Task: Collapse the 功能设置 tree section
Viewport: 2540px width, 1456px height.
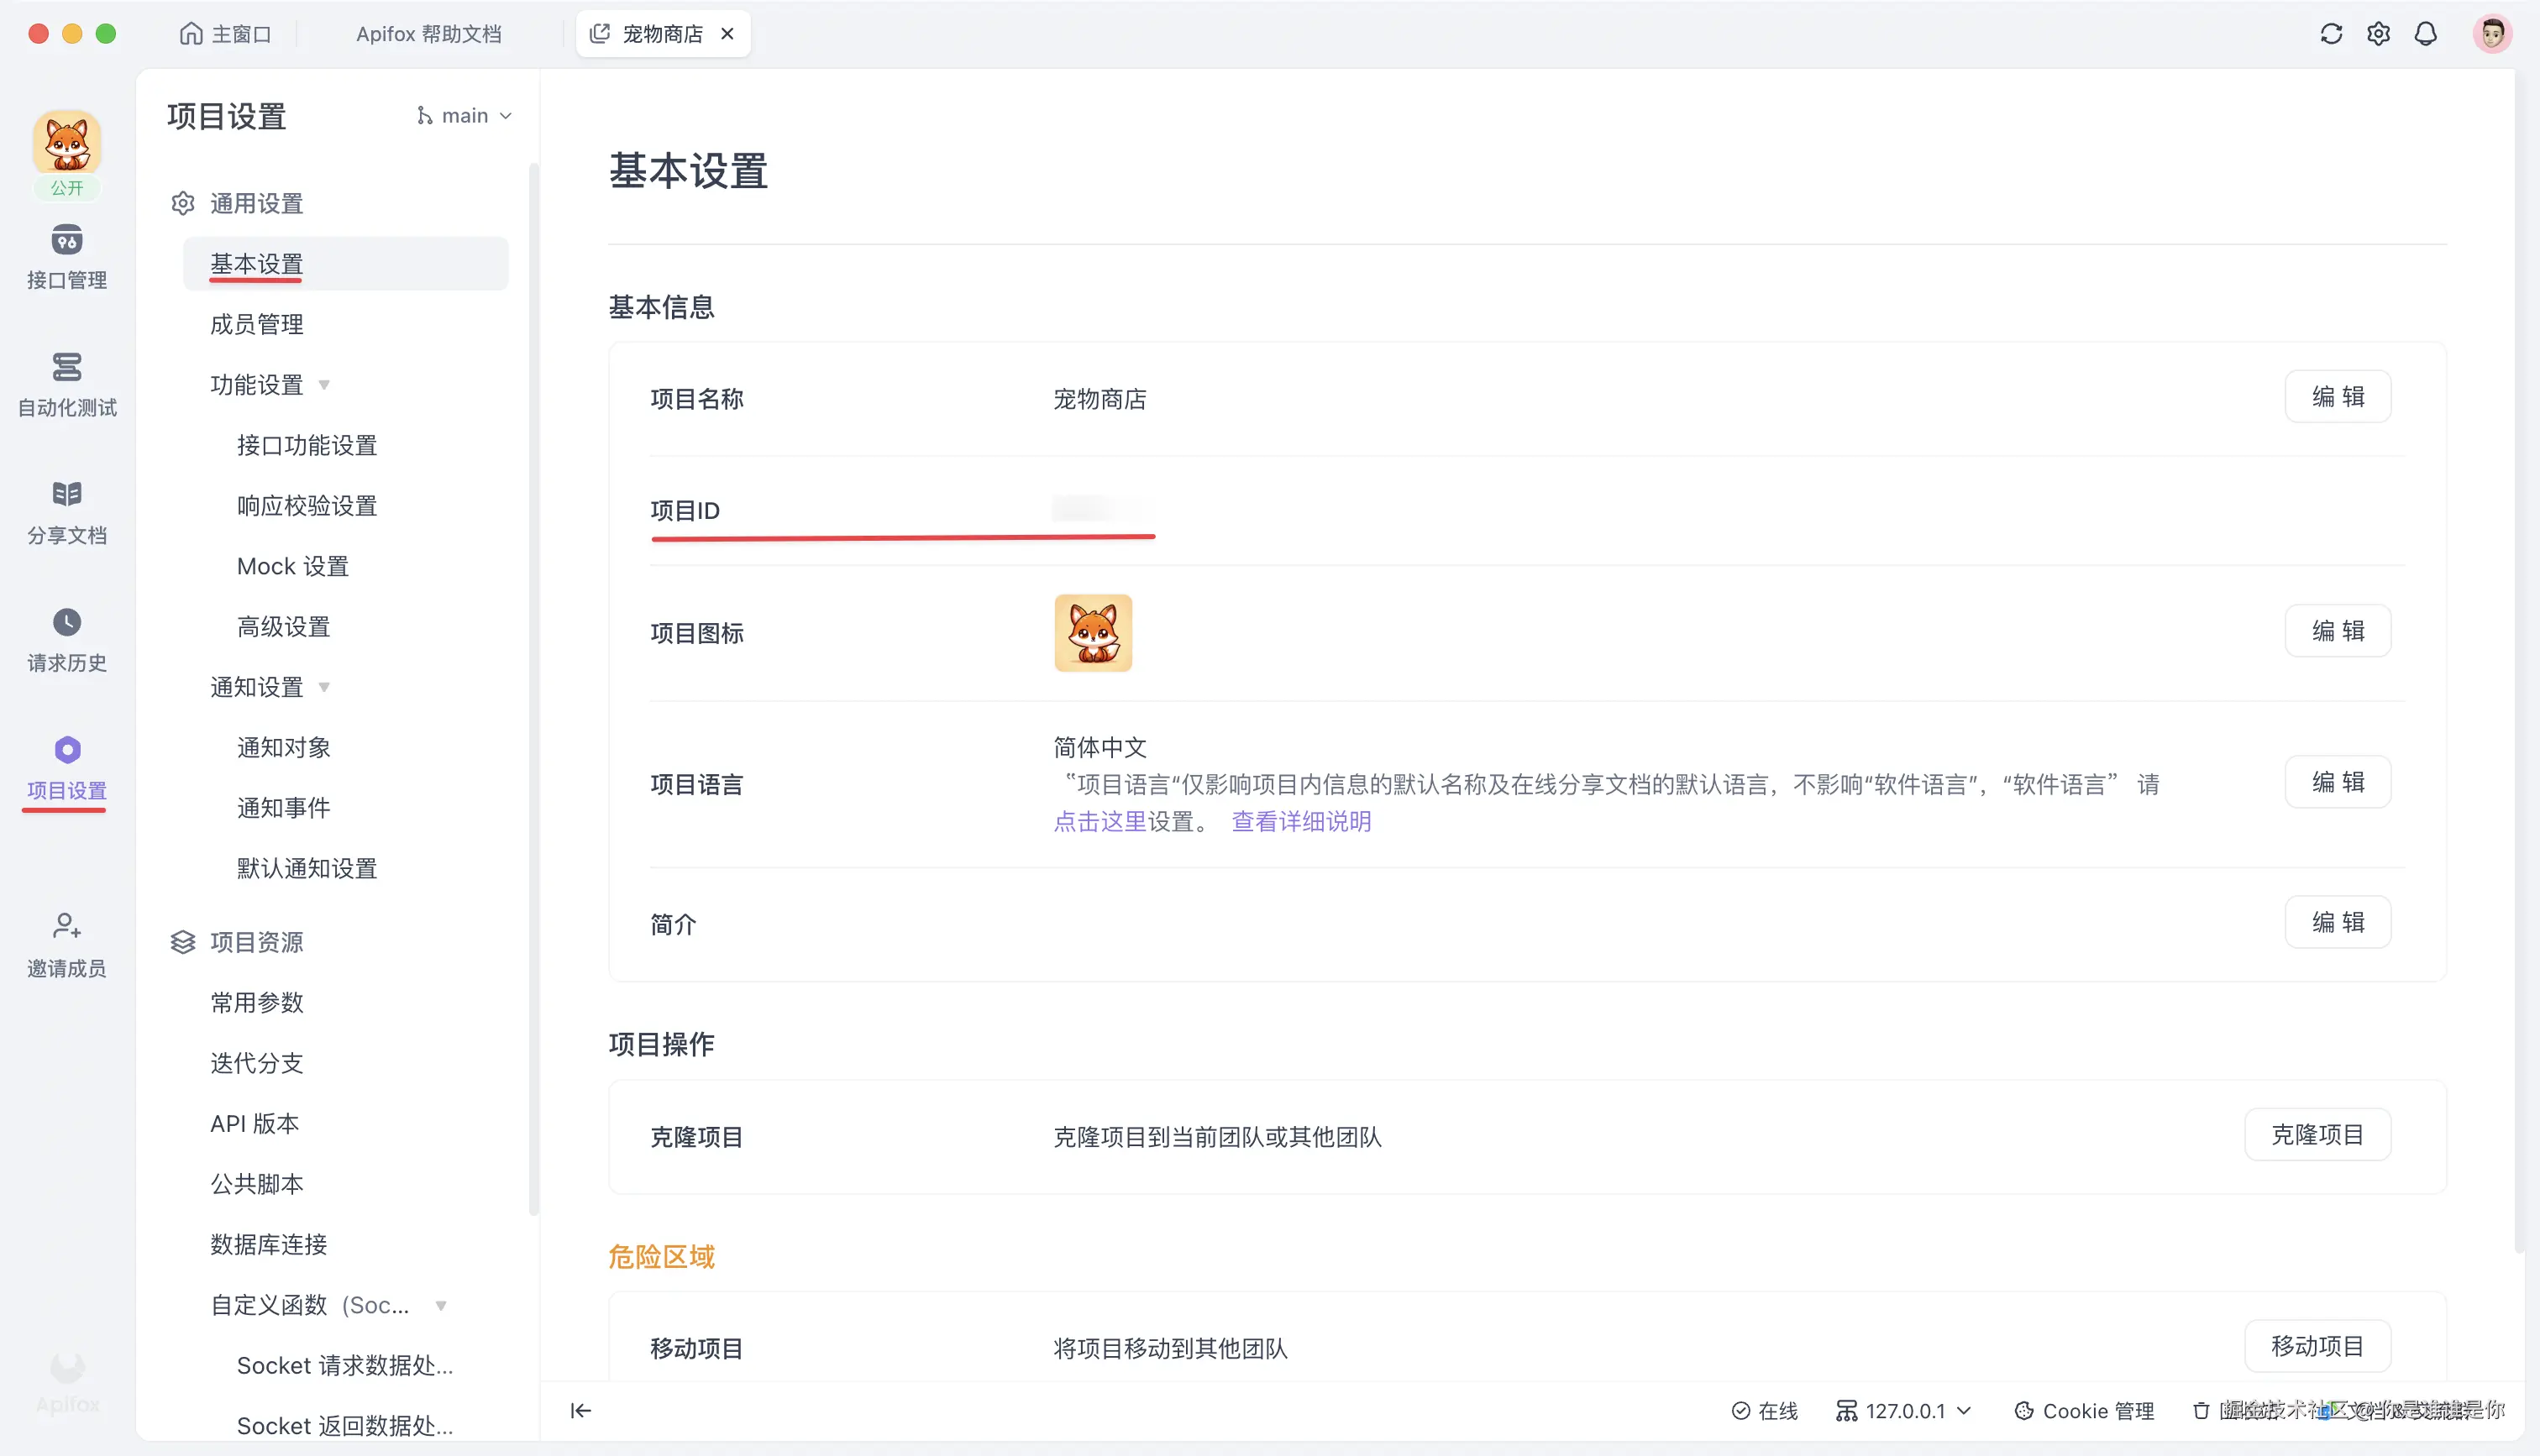Action: click(324, 385)
